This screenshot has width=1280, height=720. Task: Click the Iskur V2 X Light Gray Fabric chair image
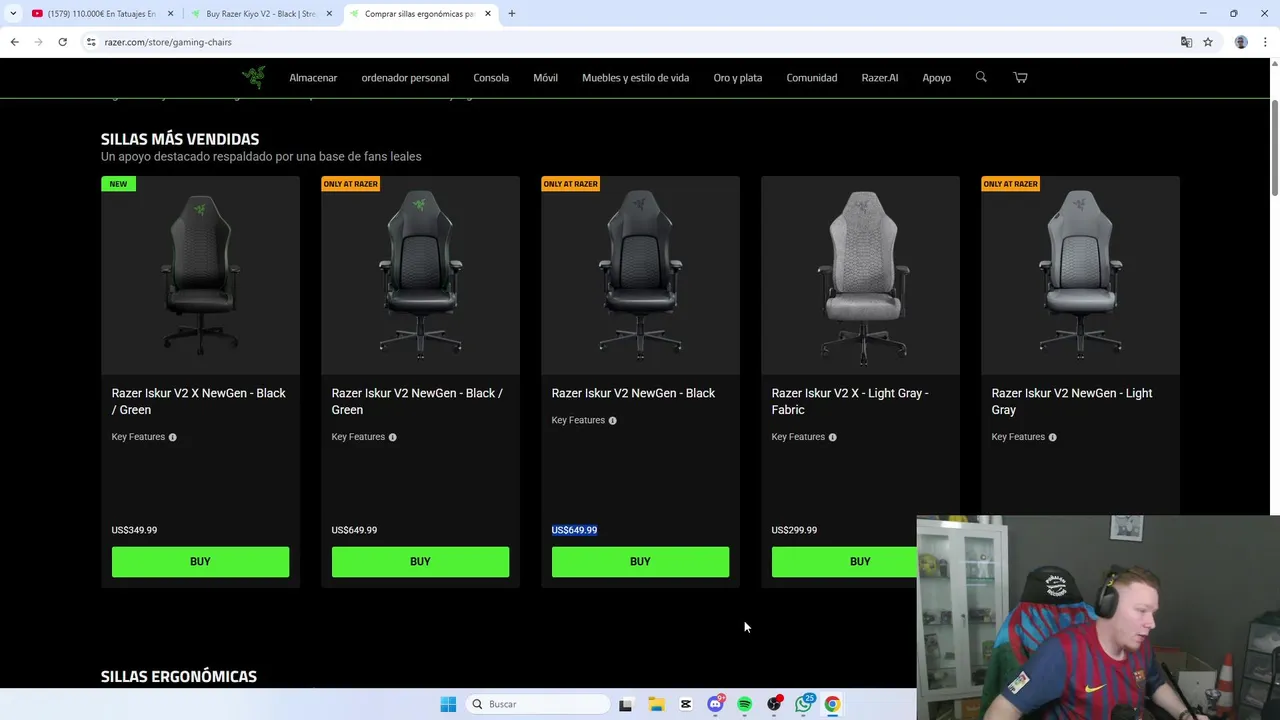860,275
